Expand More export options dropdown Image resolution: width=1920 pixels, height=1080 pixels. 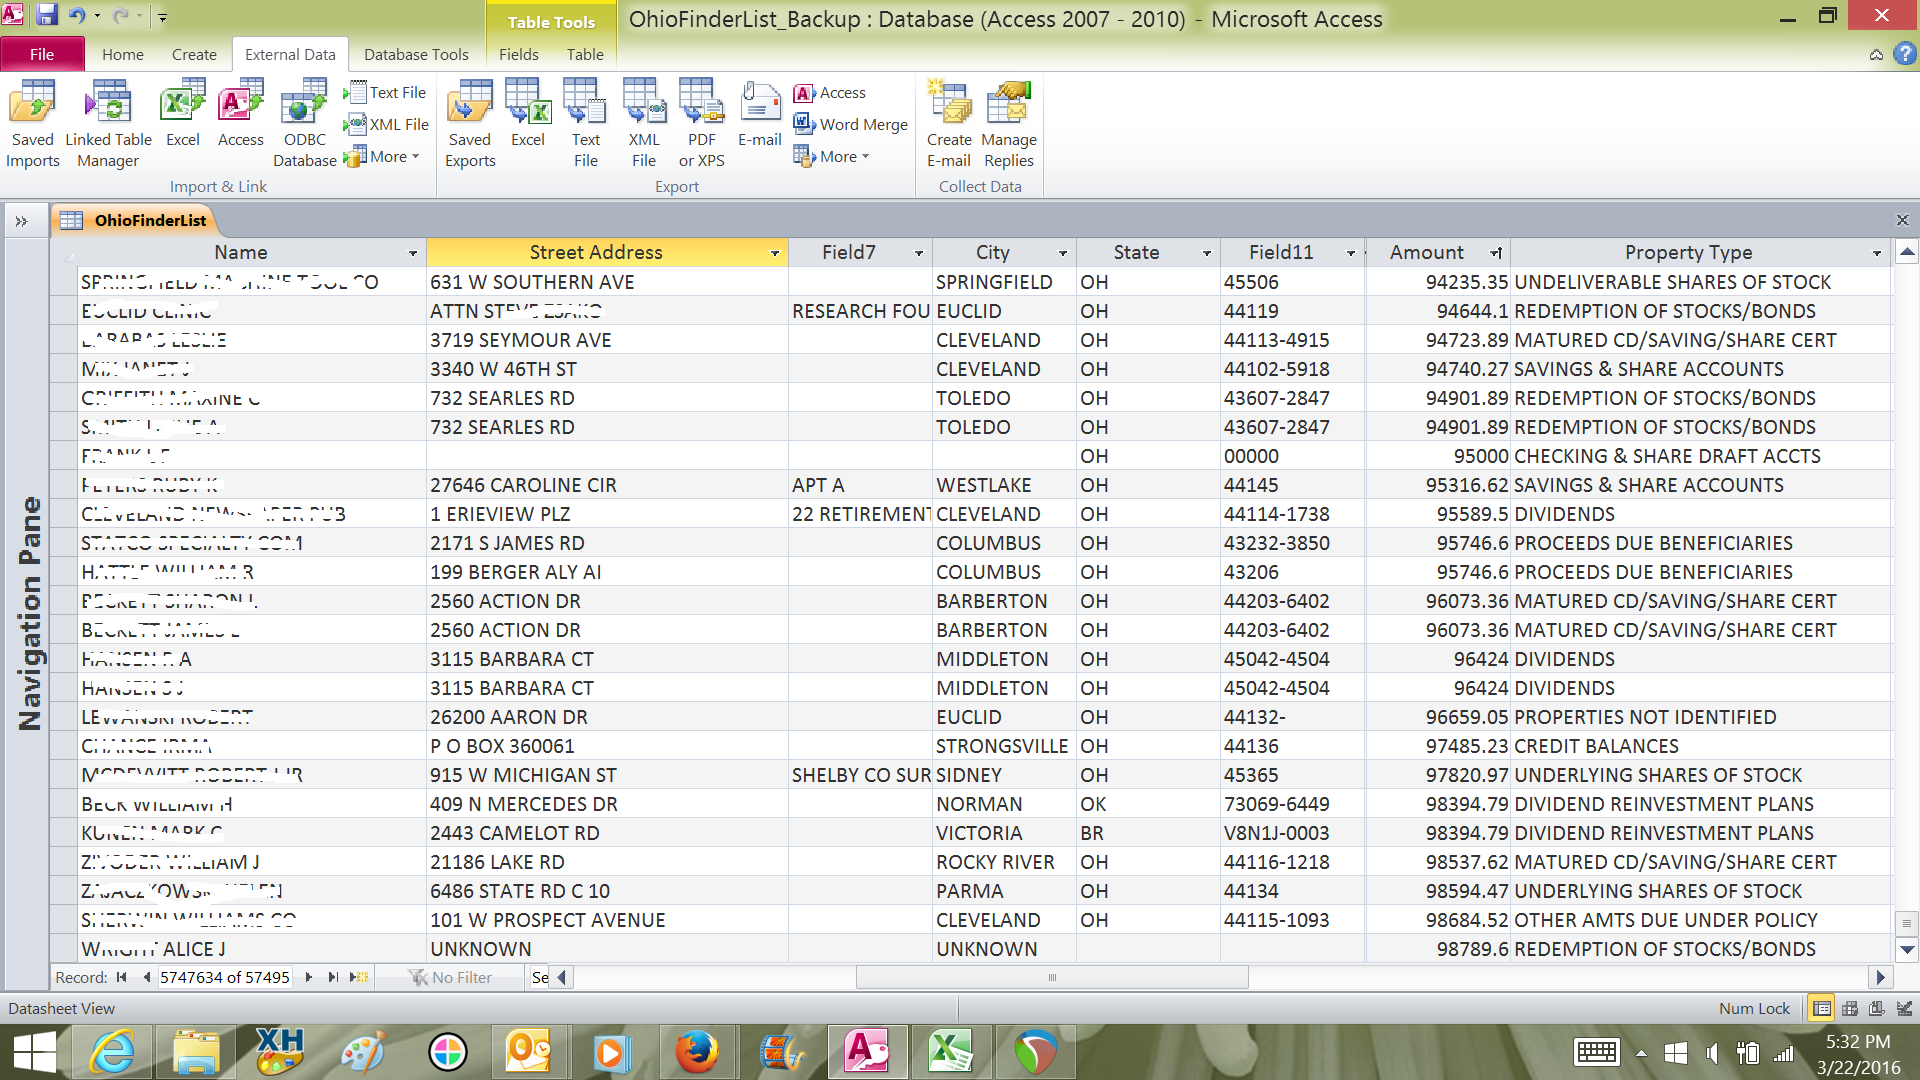(x=832, y=156)
